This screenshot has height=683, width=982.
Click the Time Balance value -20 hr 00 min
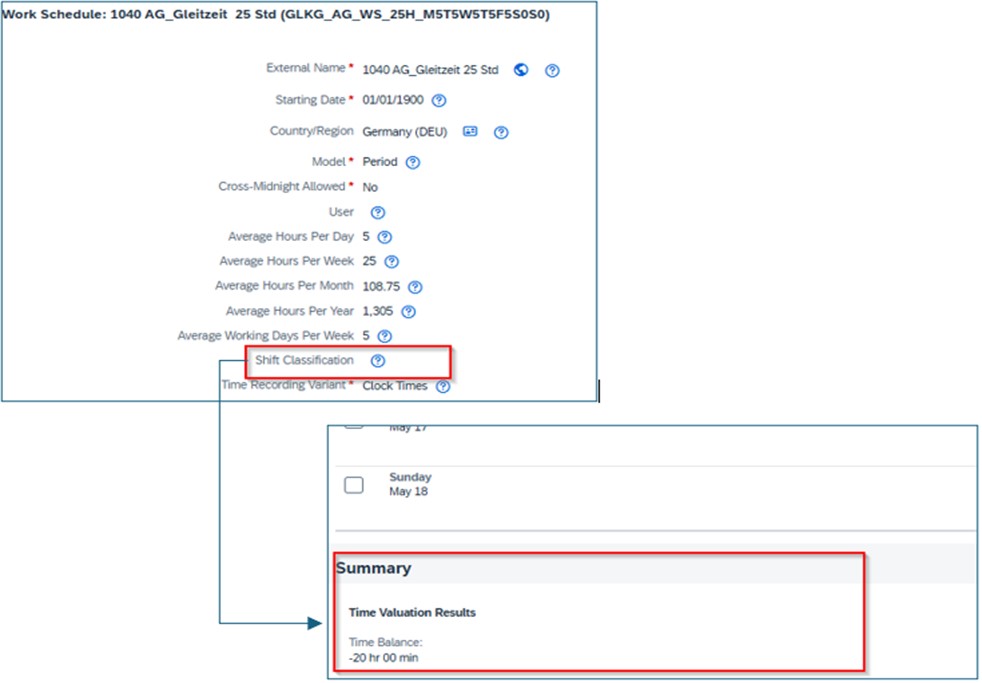click(x=384, y=657)
